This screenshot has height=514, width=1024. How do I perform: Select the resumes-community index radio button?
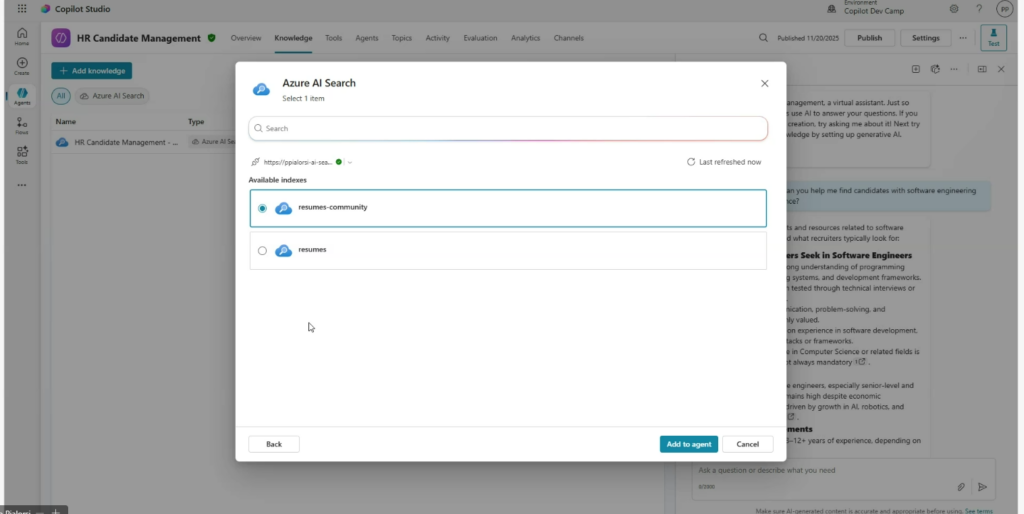262,208
